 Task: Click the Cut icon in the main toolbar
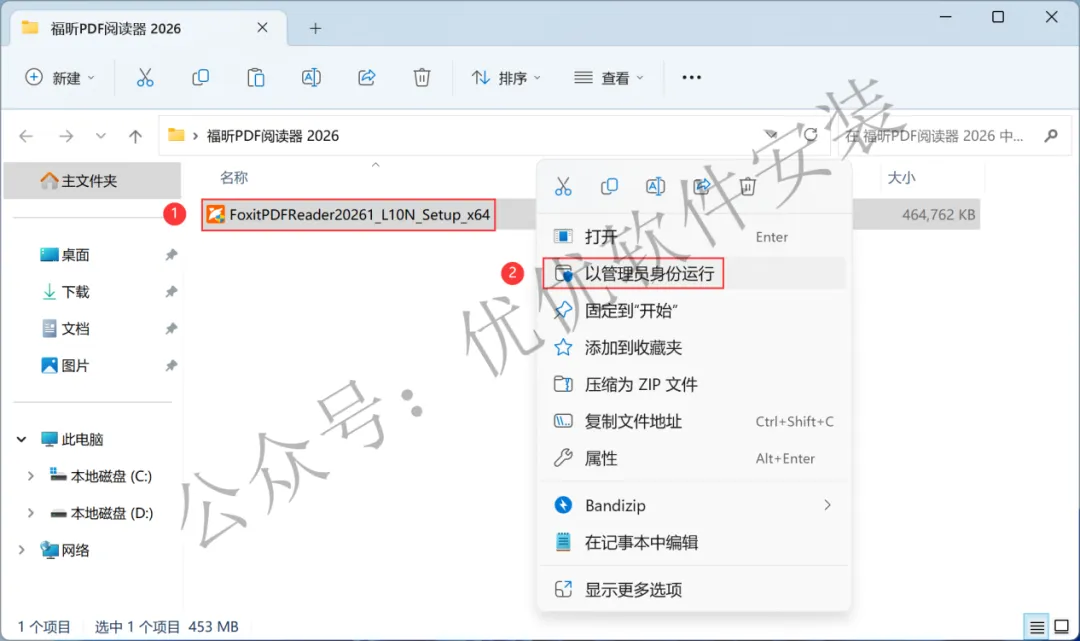click(145, 78)
